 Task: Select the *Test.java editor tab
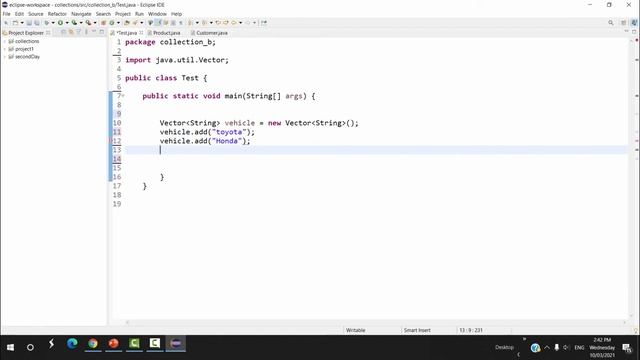coord(127,33)
